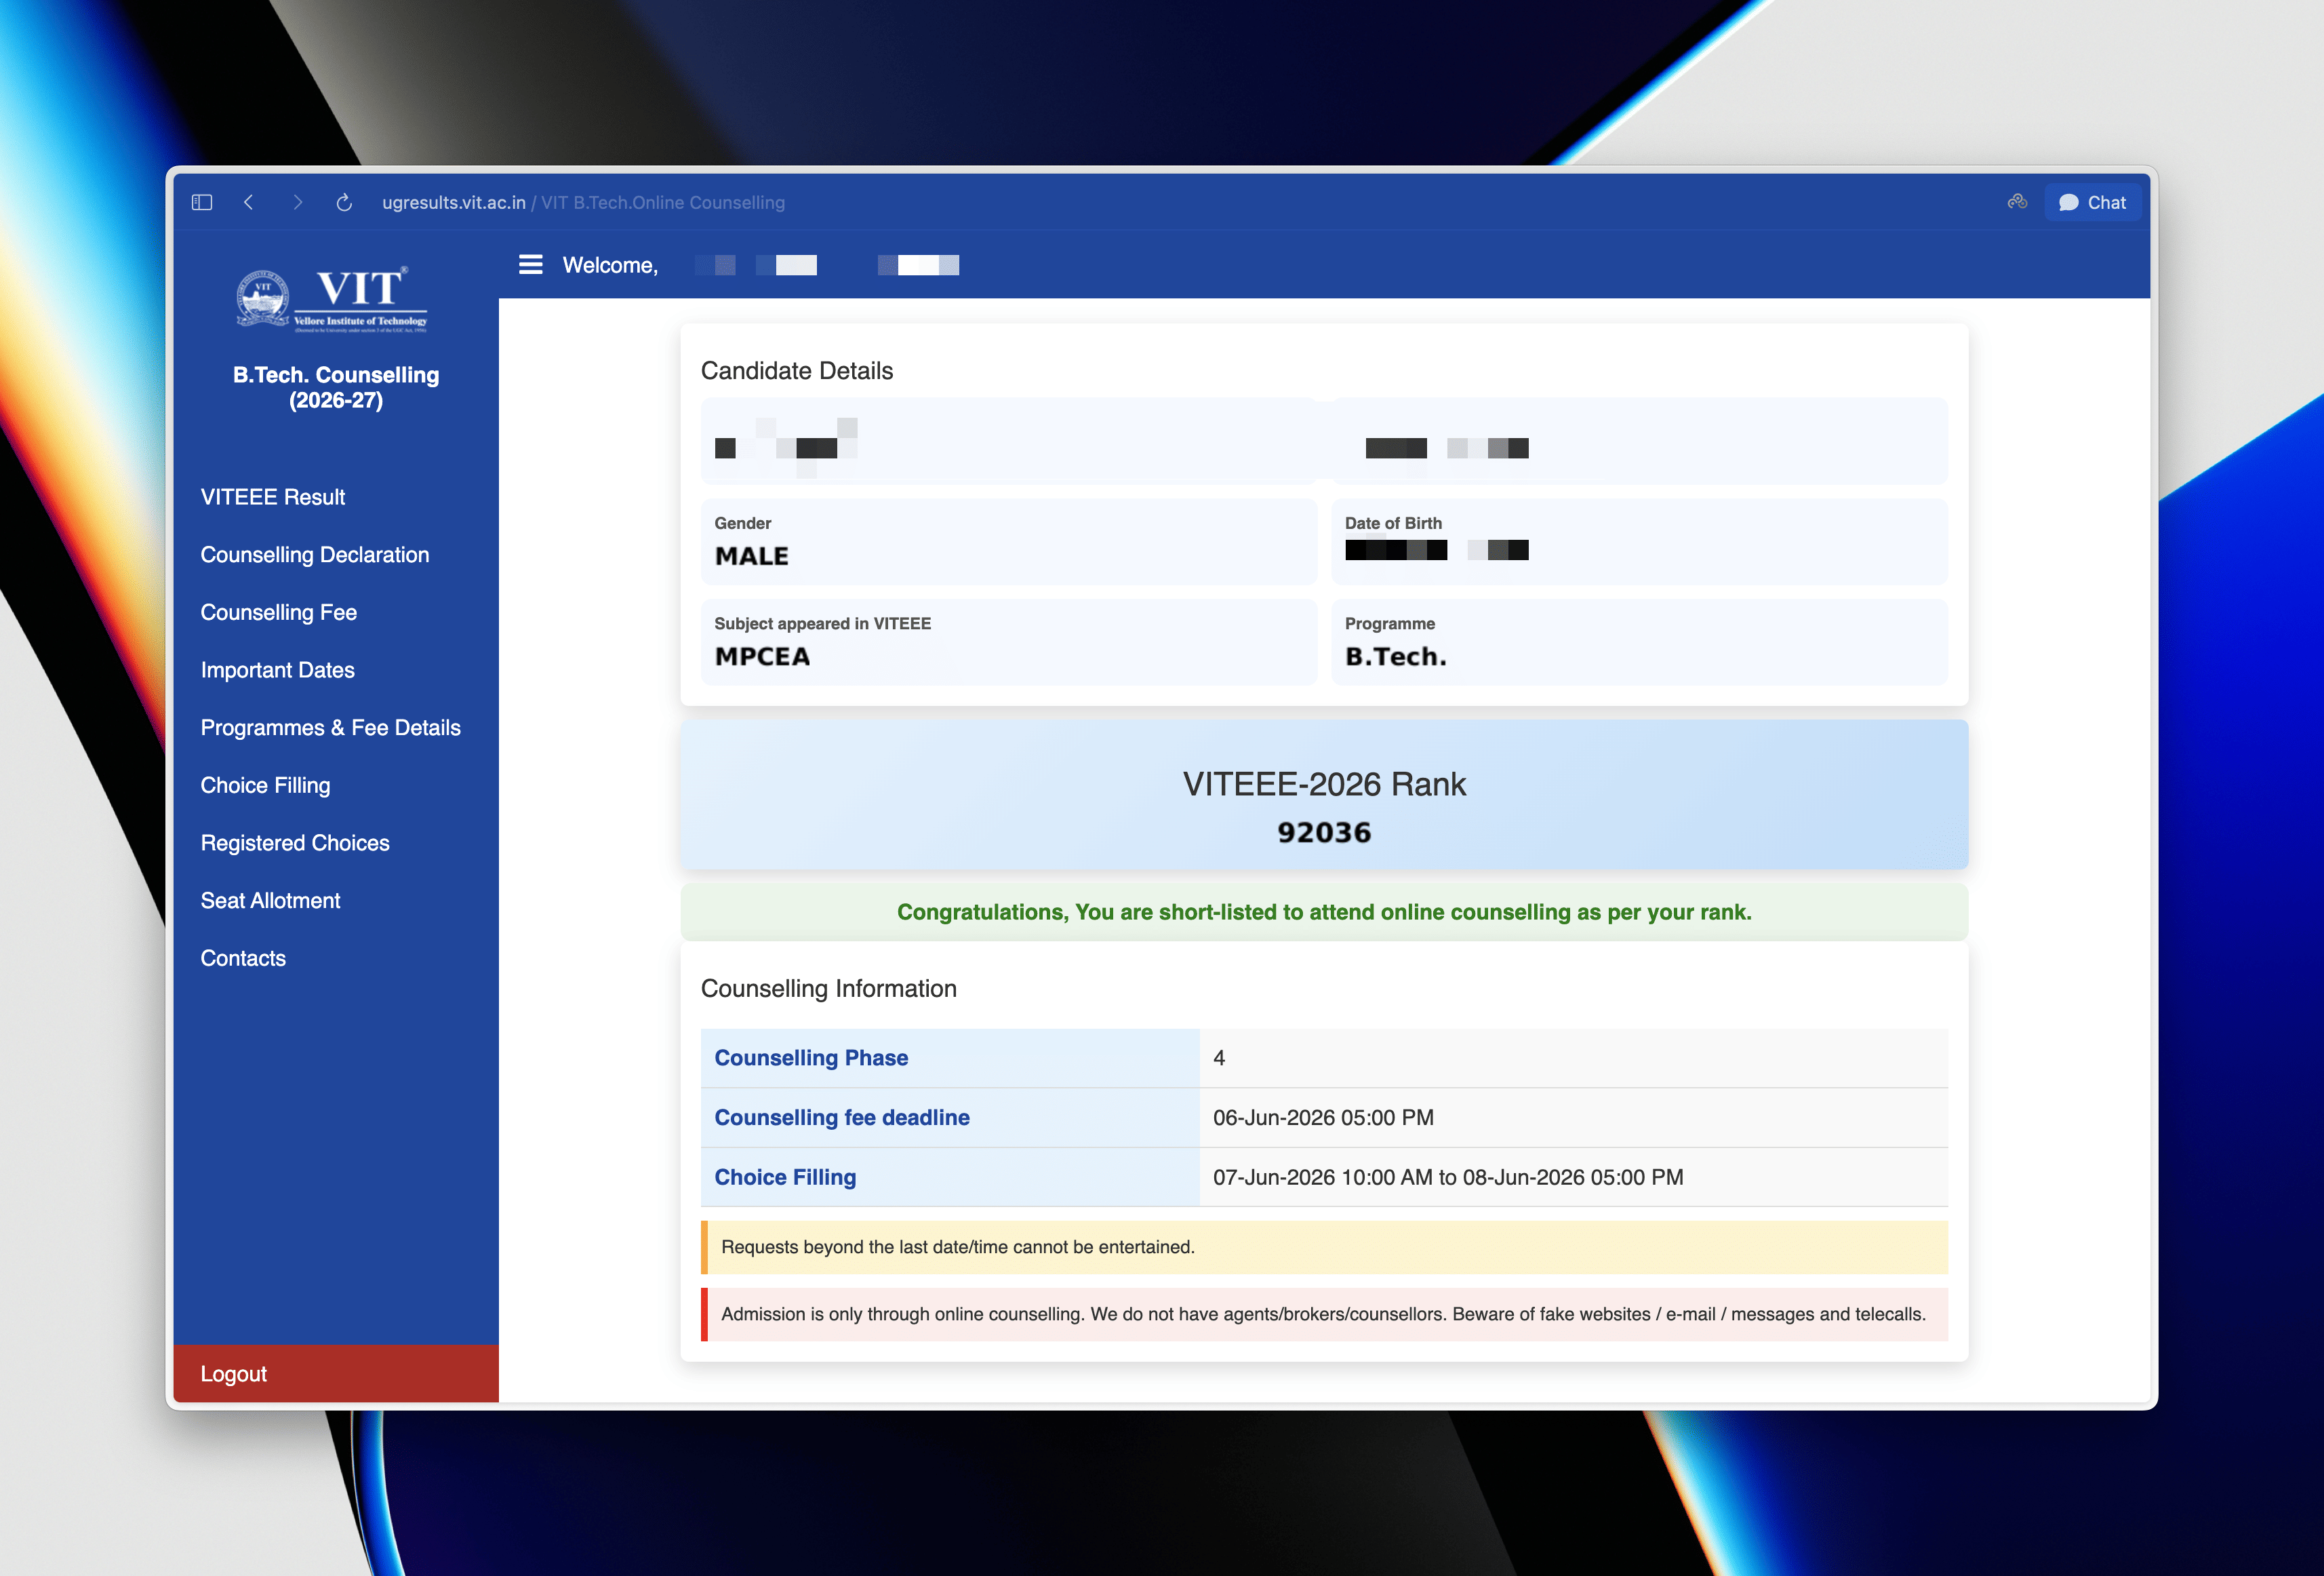The width and height of the screenshot is (2324, 1576).
Task: Click the deadline 06-Jun-2026 05:00 PM
Action: (x=1323, y=1117)
